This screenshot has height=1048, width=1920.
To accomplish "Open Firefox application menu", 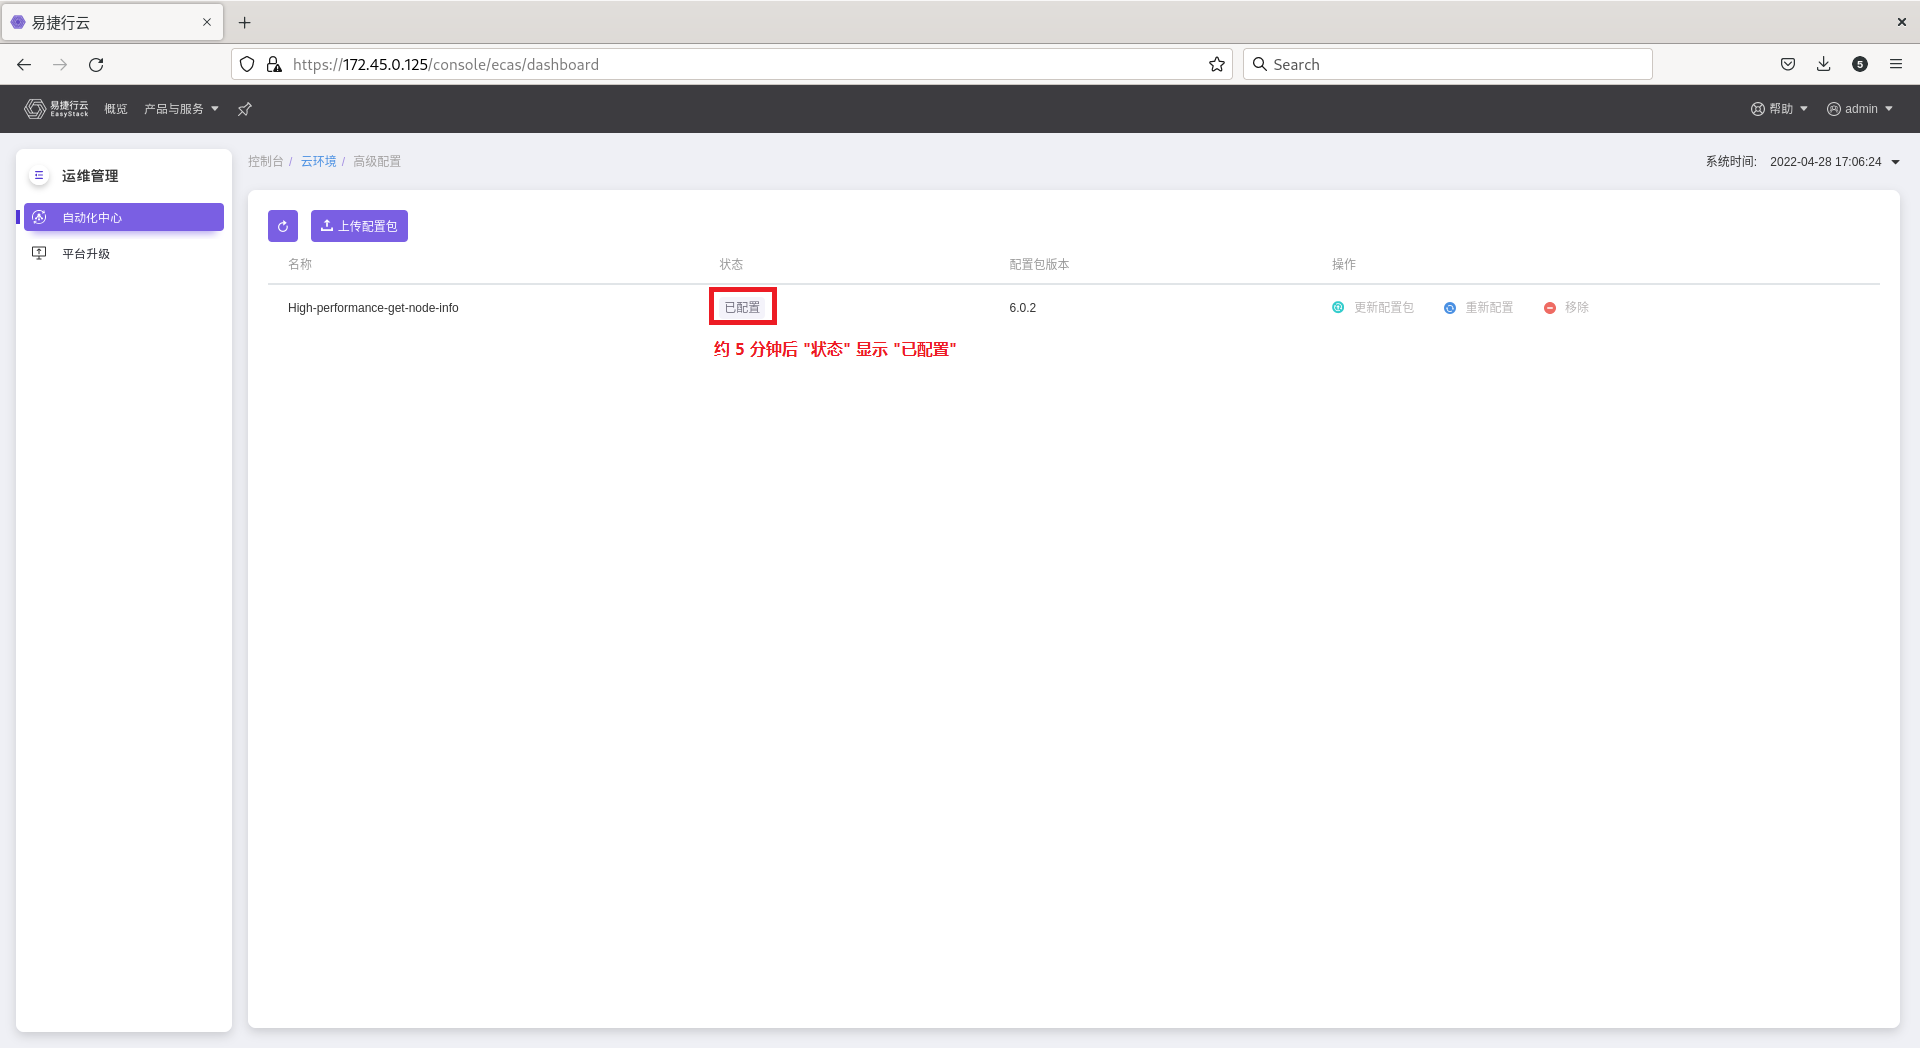I will tap(1895, 64).
